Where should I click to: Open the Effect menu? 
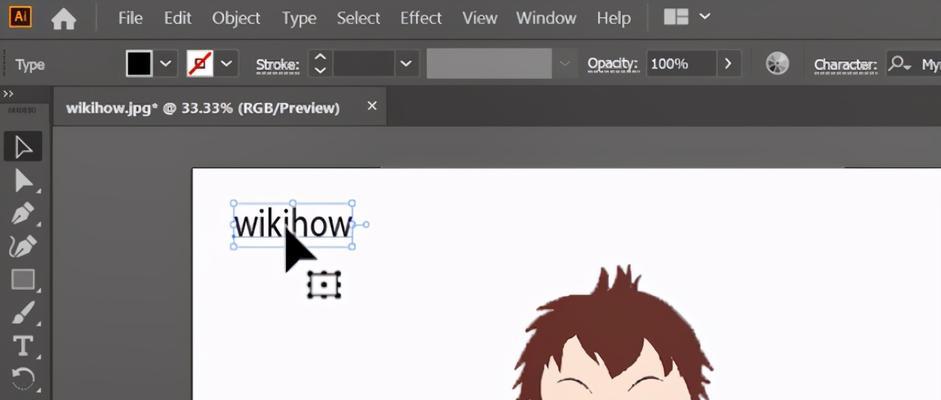[x=421, y=19]
